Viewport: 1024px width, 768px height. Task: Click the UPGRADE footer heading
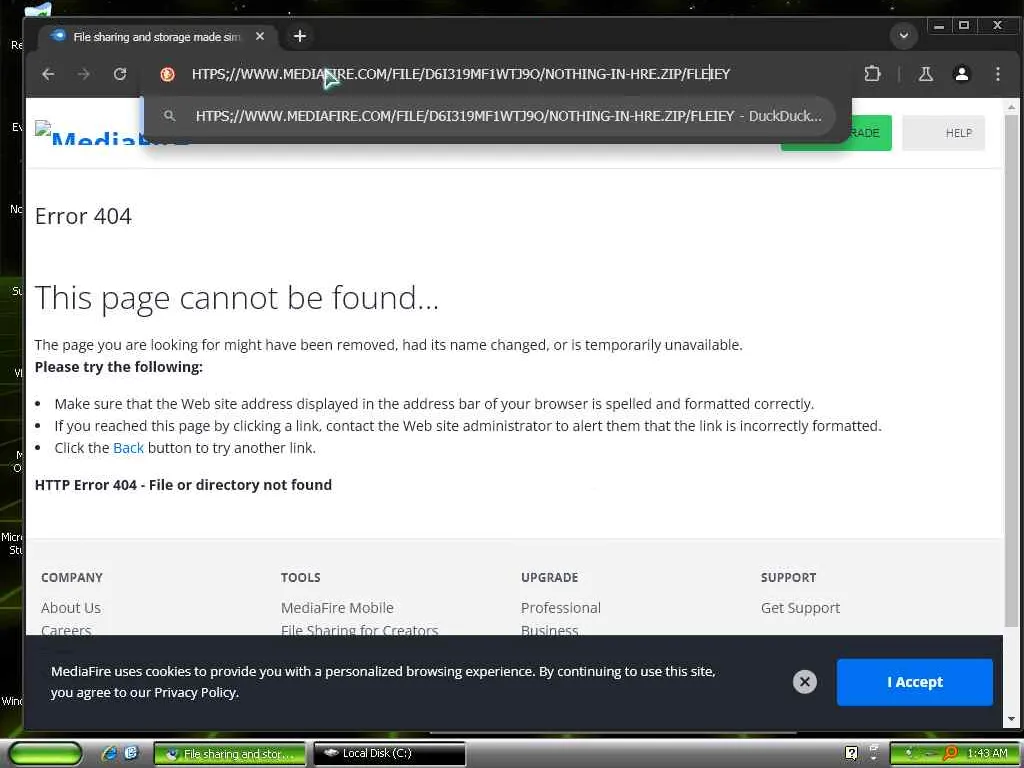click(549, 577)
